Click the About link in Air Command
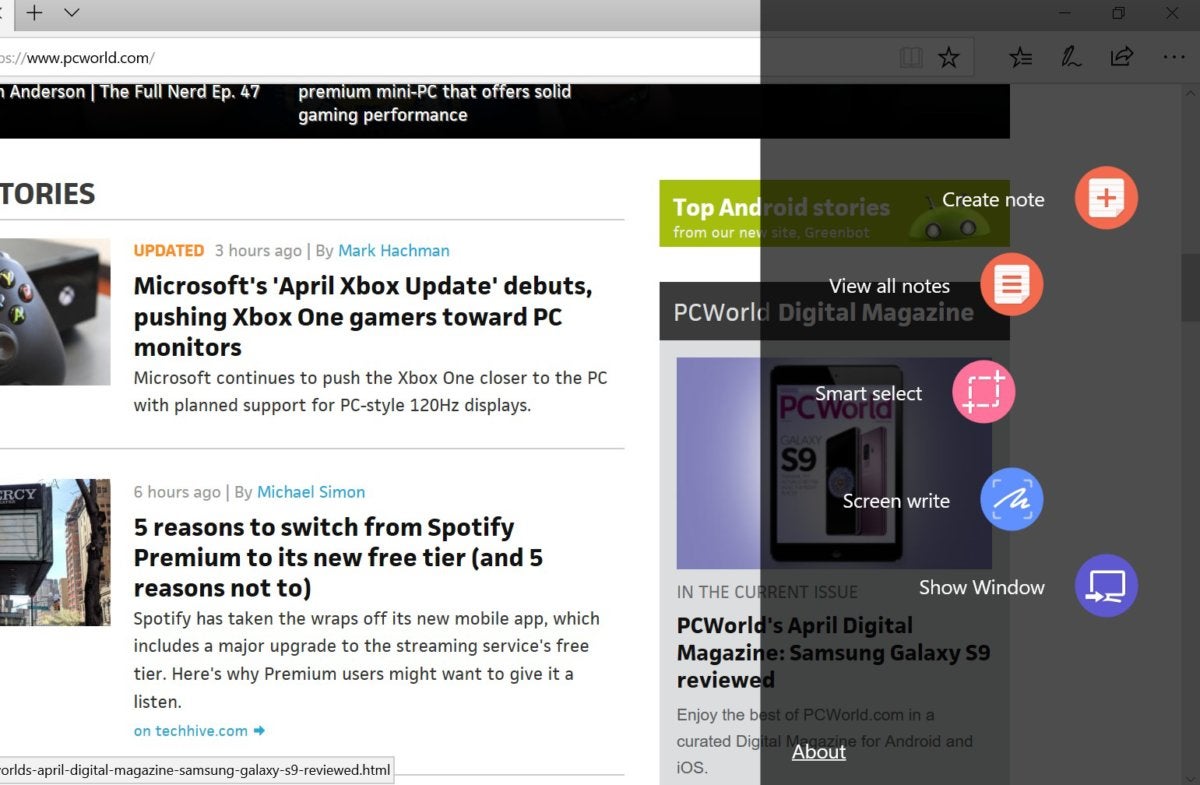 (819, 752)
